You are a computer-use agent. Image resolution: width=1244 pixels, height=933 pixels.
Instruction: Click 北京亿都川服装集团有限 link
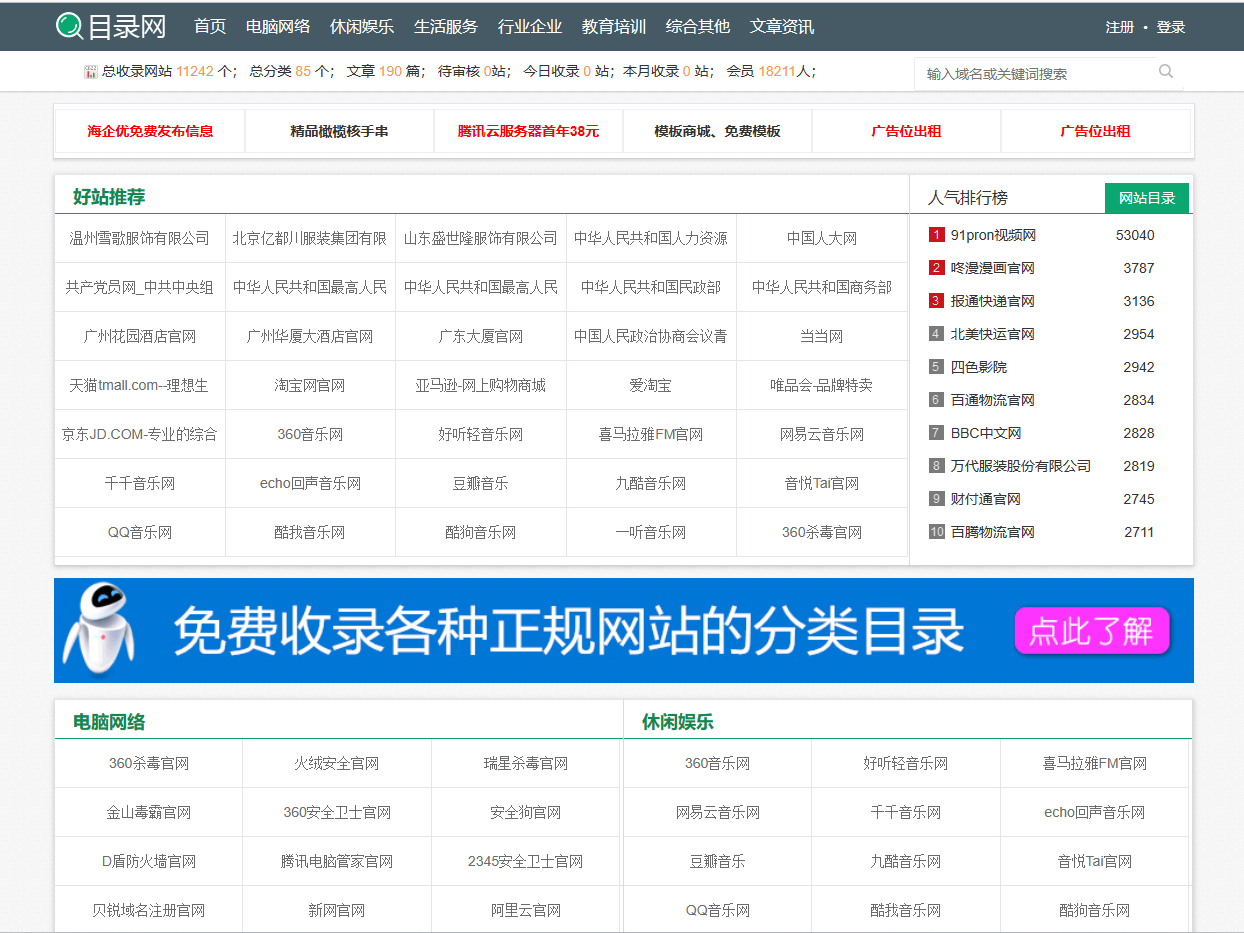310,238
